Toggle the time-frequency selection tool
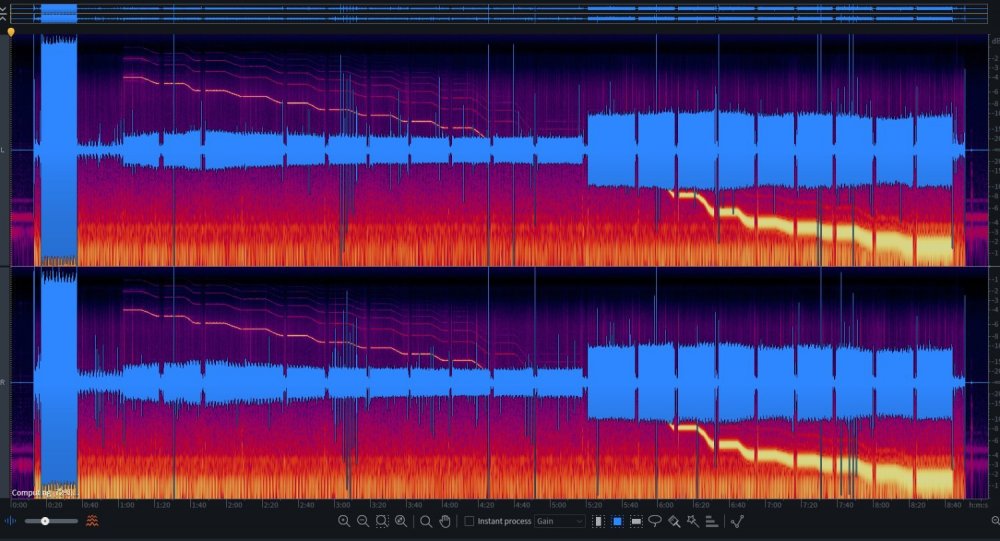The width and height of the screenshot is (1000, 541). [617, 521]
